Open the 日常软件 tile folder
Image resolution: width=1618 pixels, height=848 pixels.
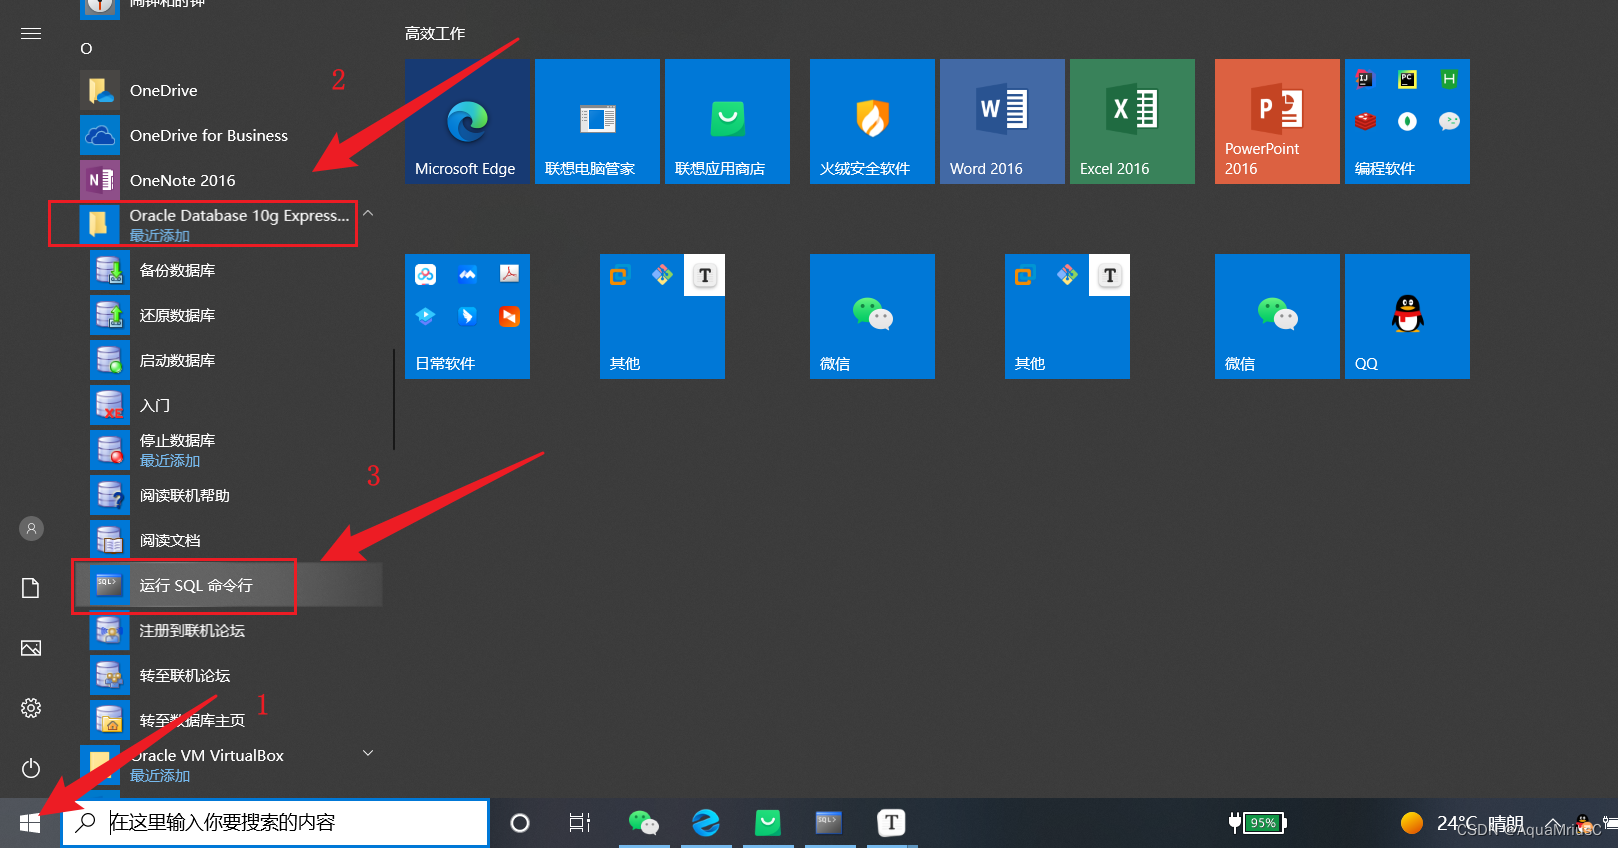click(467, 316)
